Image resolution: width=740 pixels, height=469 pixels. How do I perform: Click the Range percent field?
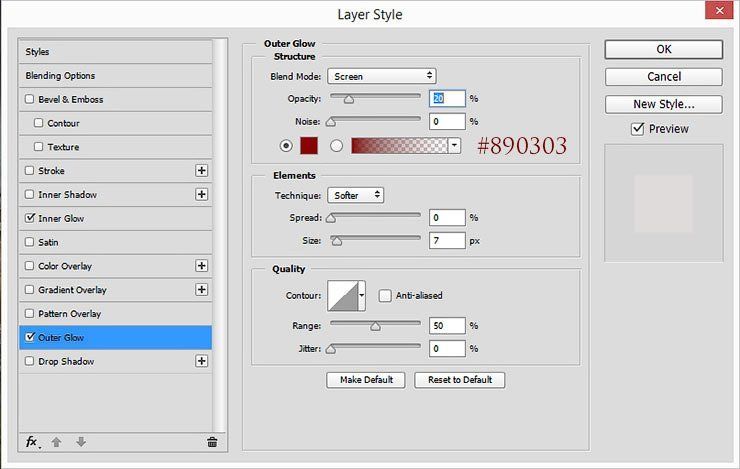coord(447,326)
